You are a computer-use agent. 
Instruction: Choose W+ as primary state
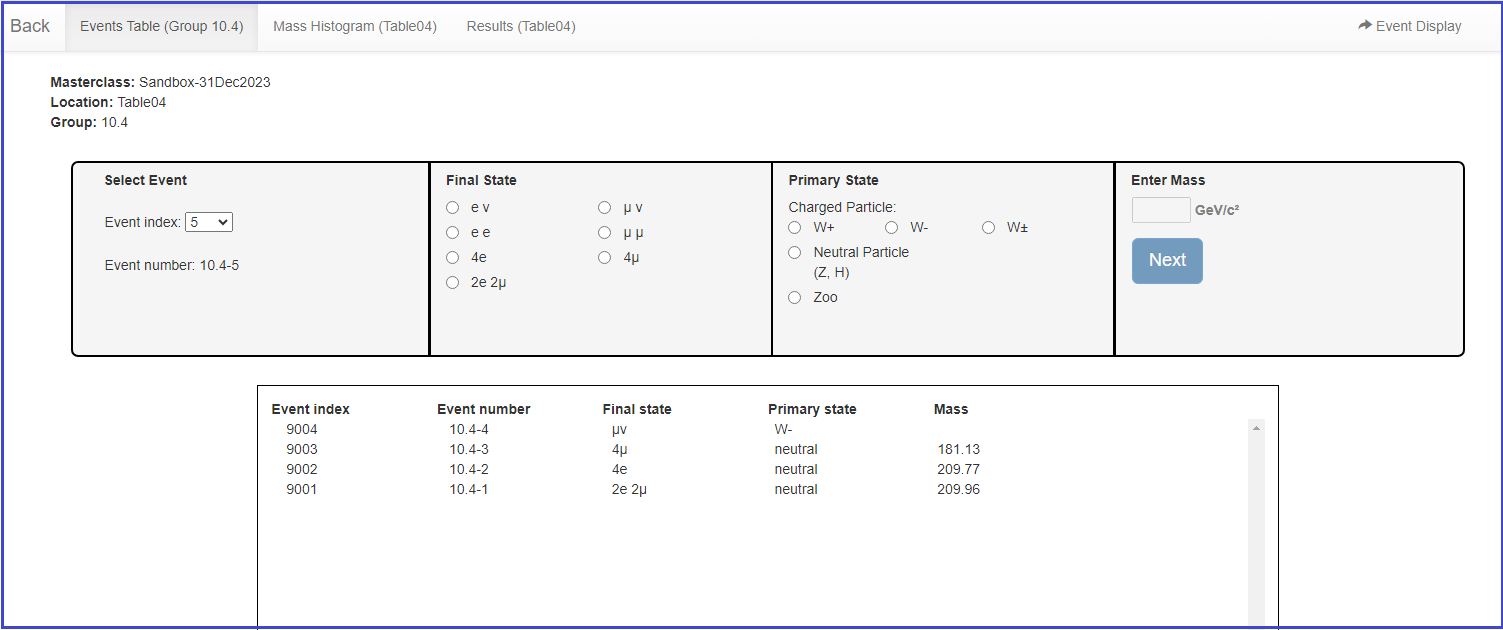tap(795, 228)
